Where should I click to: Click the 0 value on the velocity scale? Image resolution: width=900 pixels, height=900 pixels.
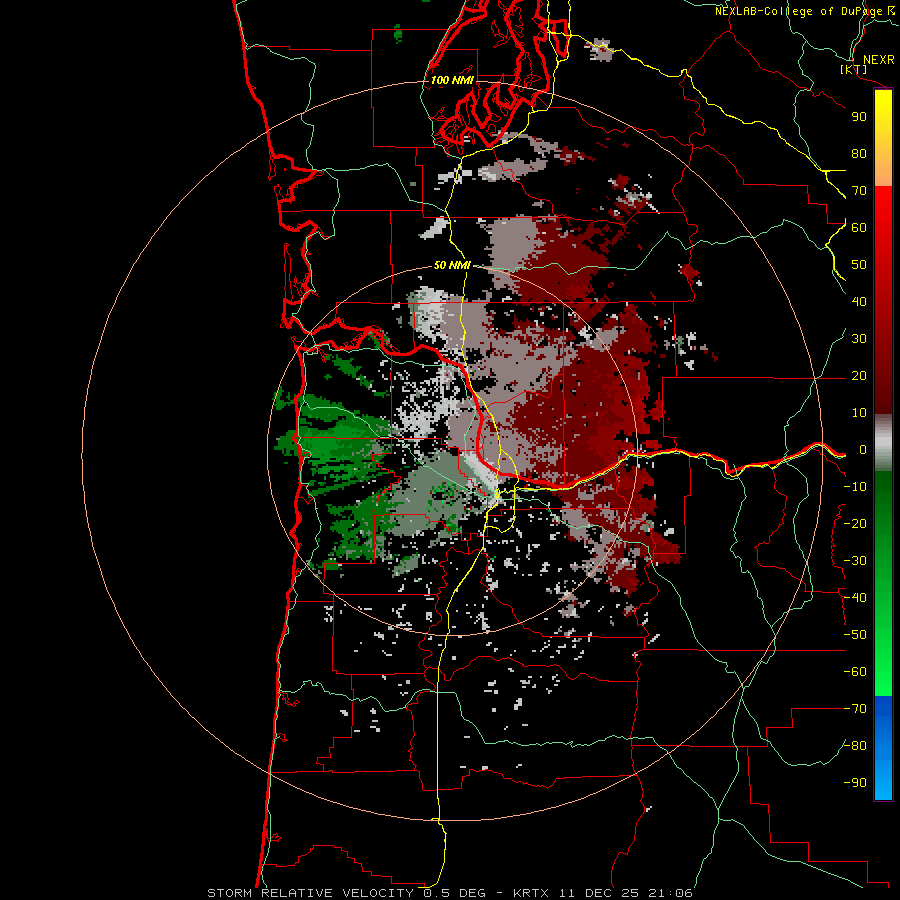[x=863, y=450]
